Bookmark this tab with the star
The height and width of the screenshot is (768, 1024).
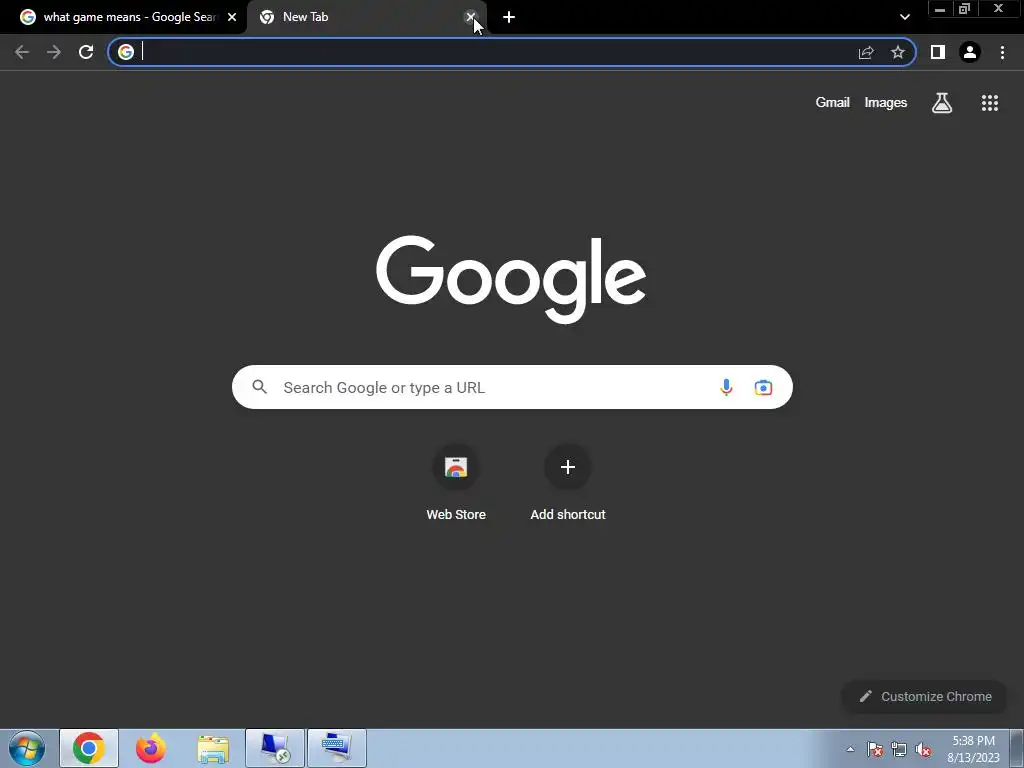(898, 52)
